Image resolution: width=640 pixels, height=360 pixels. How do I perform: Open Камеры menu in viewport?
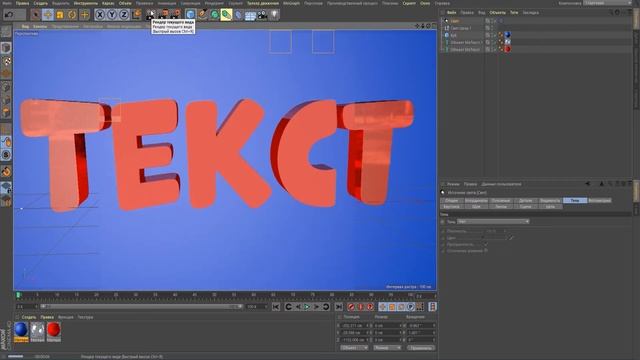coord(40,26)
